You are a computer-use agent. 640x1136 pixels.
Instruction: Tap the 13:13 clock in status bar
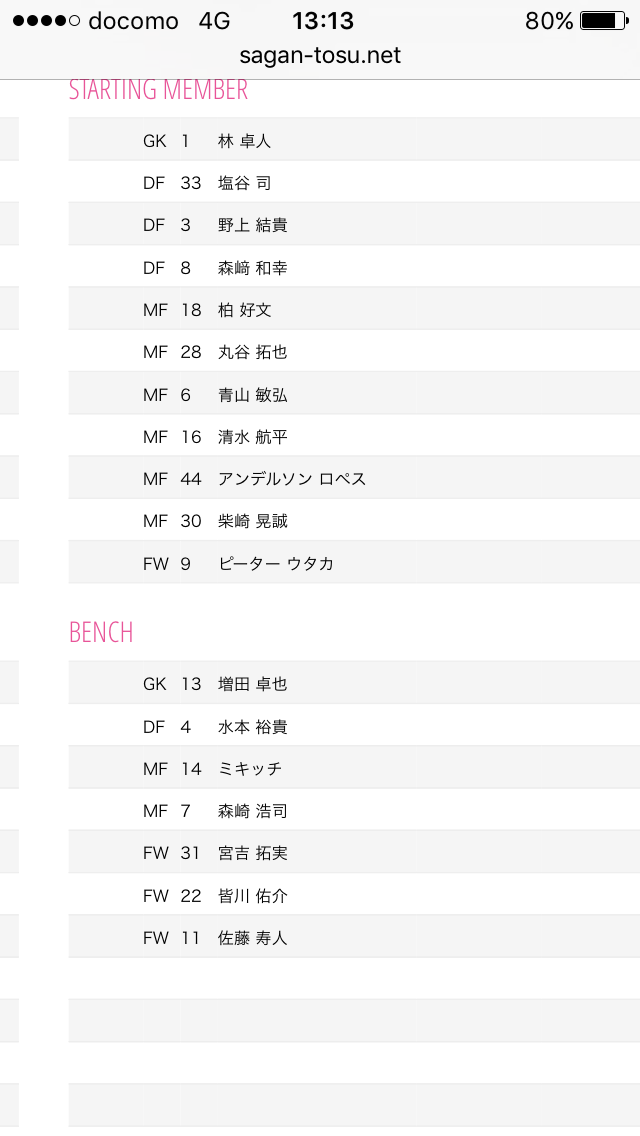pos(322,21)
